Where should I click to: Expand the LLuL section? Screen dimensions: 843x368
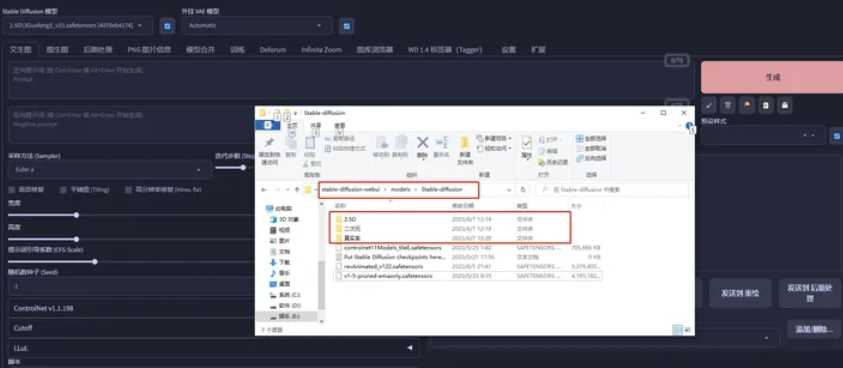[x=213, y=348]
